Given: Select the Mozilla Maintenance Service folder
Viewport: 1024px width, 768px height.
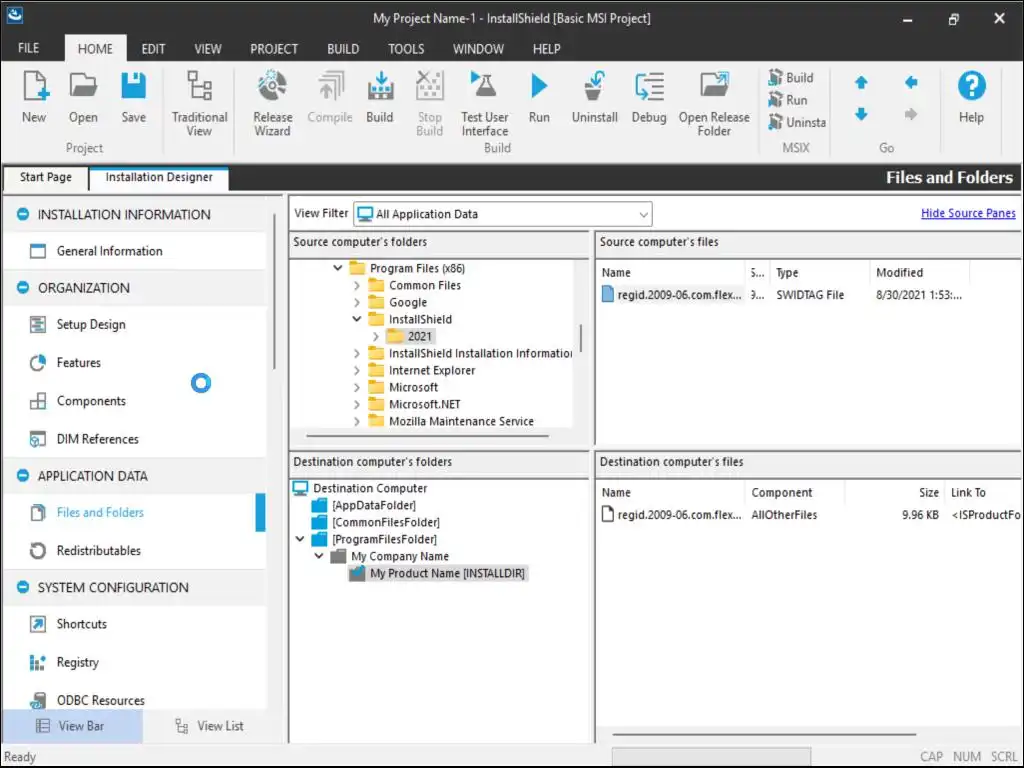Looking at the screenshot, I should pyautogui.click(x=461, y=421).
